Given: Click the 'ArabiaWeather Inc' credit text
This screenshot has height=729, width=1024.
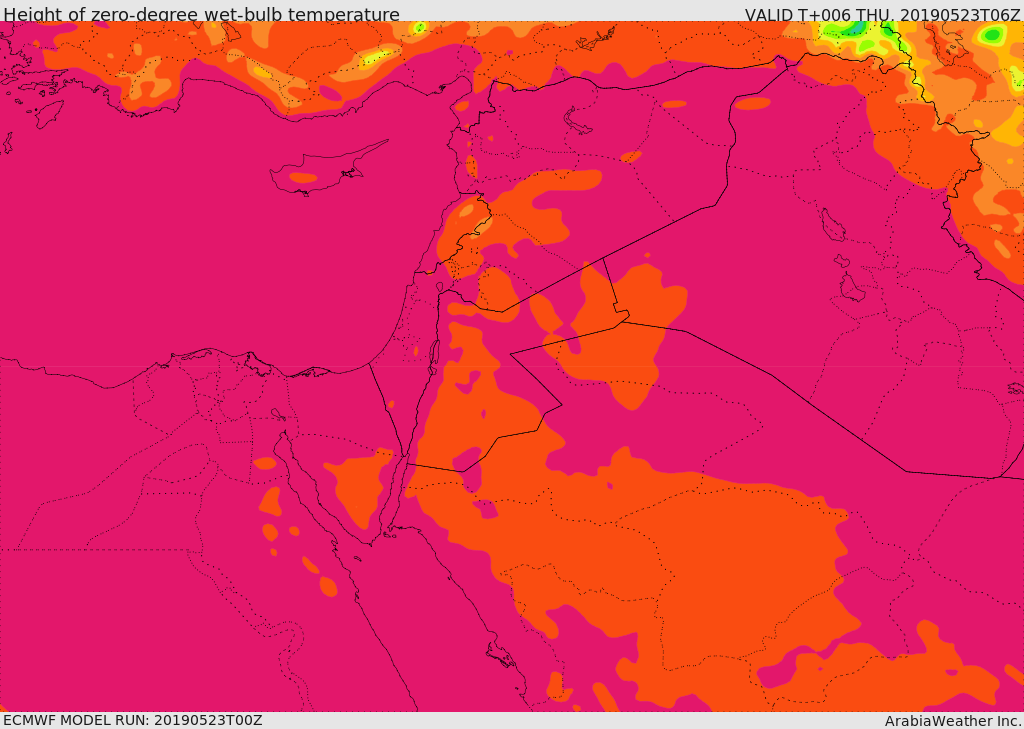Looking at the screenshot, I should pyautogui.click(x=953, y=721).
